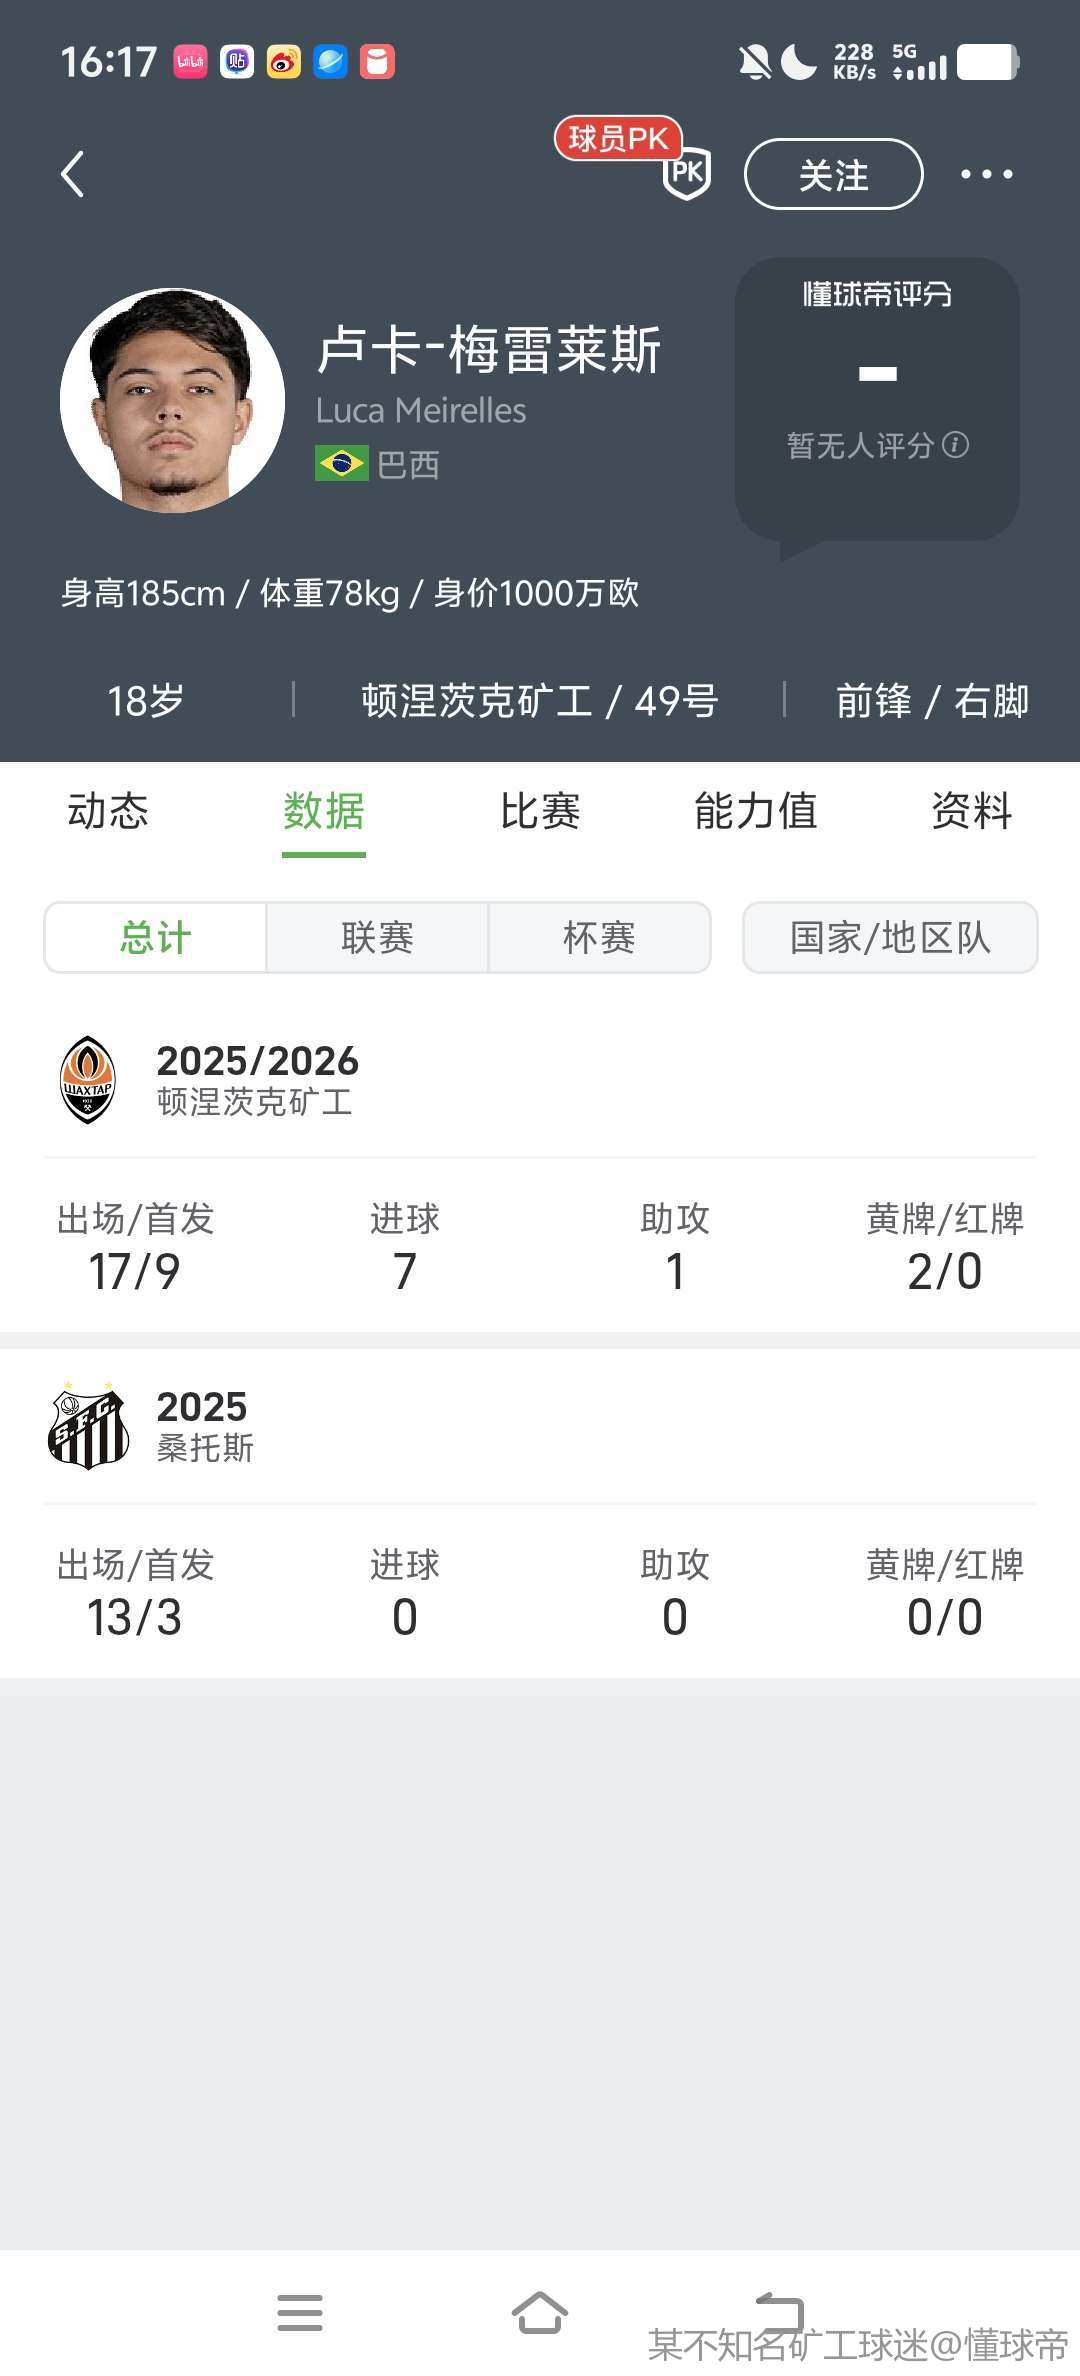The width and height of the screenshot is (1080, 2376).
Task: Tap the Santos club crest
Action: (x=88, y=1426)
